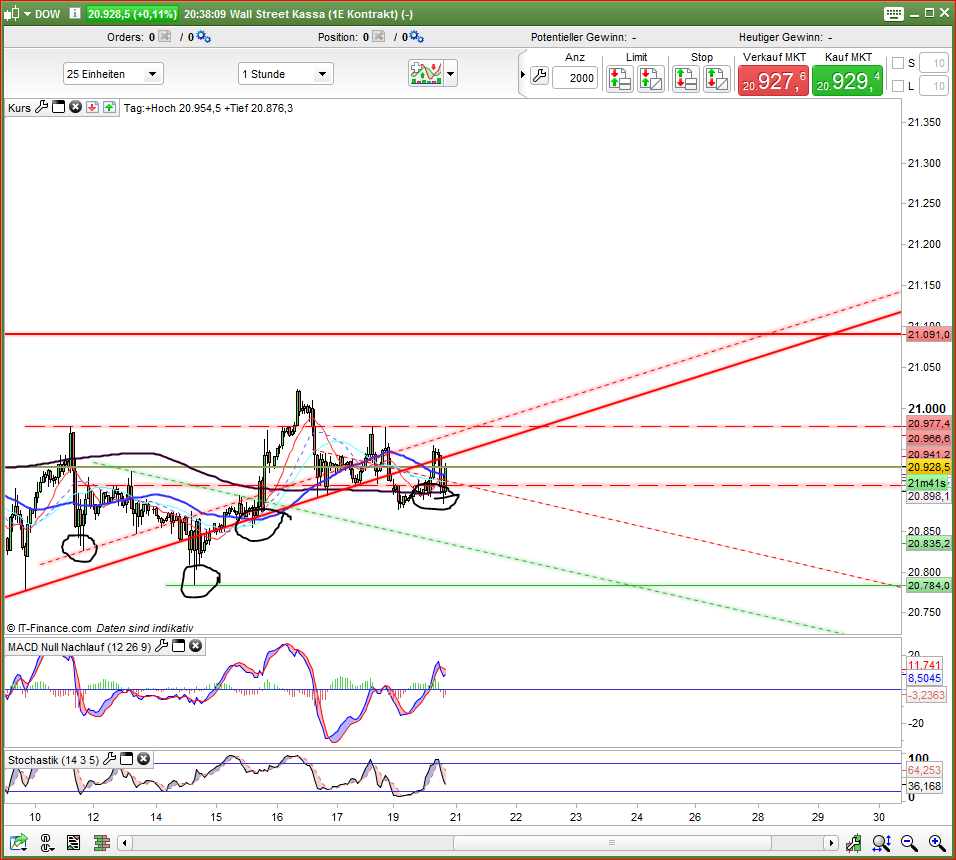Click the export chart icon
The width and height of the screenshot is (956, 860).
[18, 843]
